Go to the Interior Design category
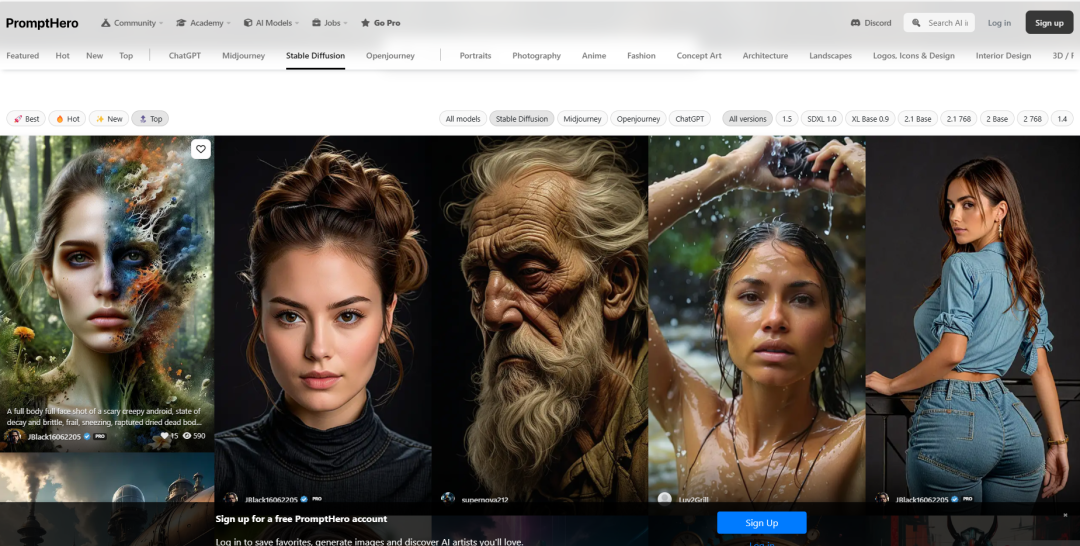This screenshot has width=1080, height=546. pos(1004,56)
